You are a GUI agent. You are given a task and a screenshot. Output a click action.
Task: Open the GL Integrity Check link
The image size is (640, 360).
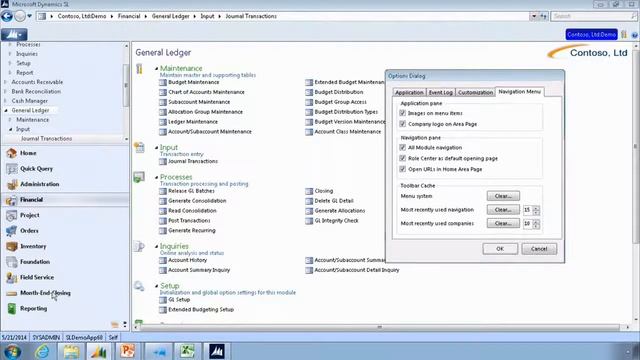pos(336,221)
